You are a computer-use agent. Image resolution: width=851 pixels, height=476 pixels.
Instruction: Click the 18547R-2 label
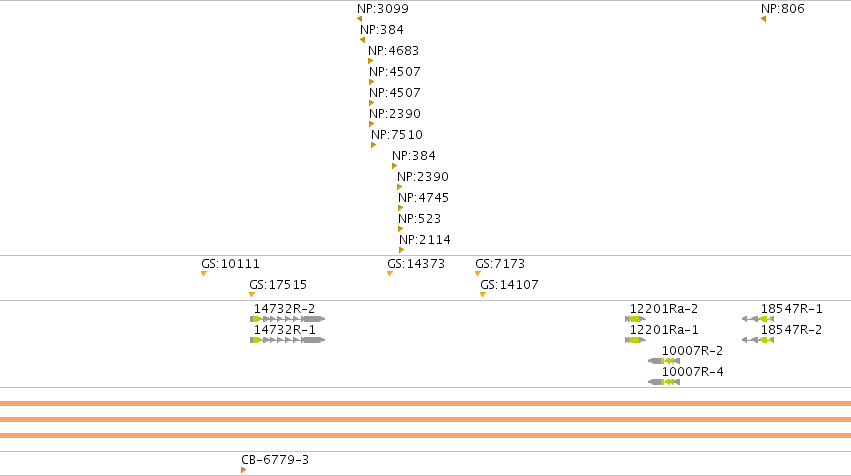click(x=791, y=330)
